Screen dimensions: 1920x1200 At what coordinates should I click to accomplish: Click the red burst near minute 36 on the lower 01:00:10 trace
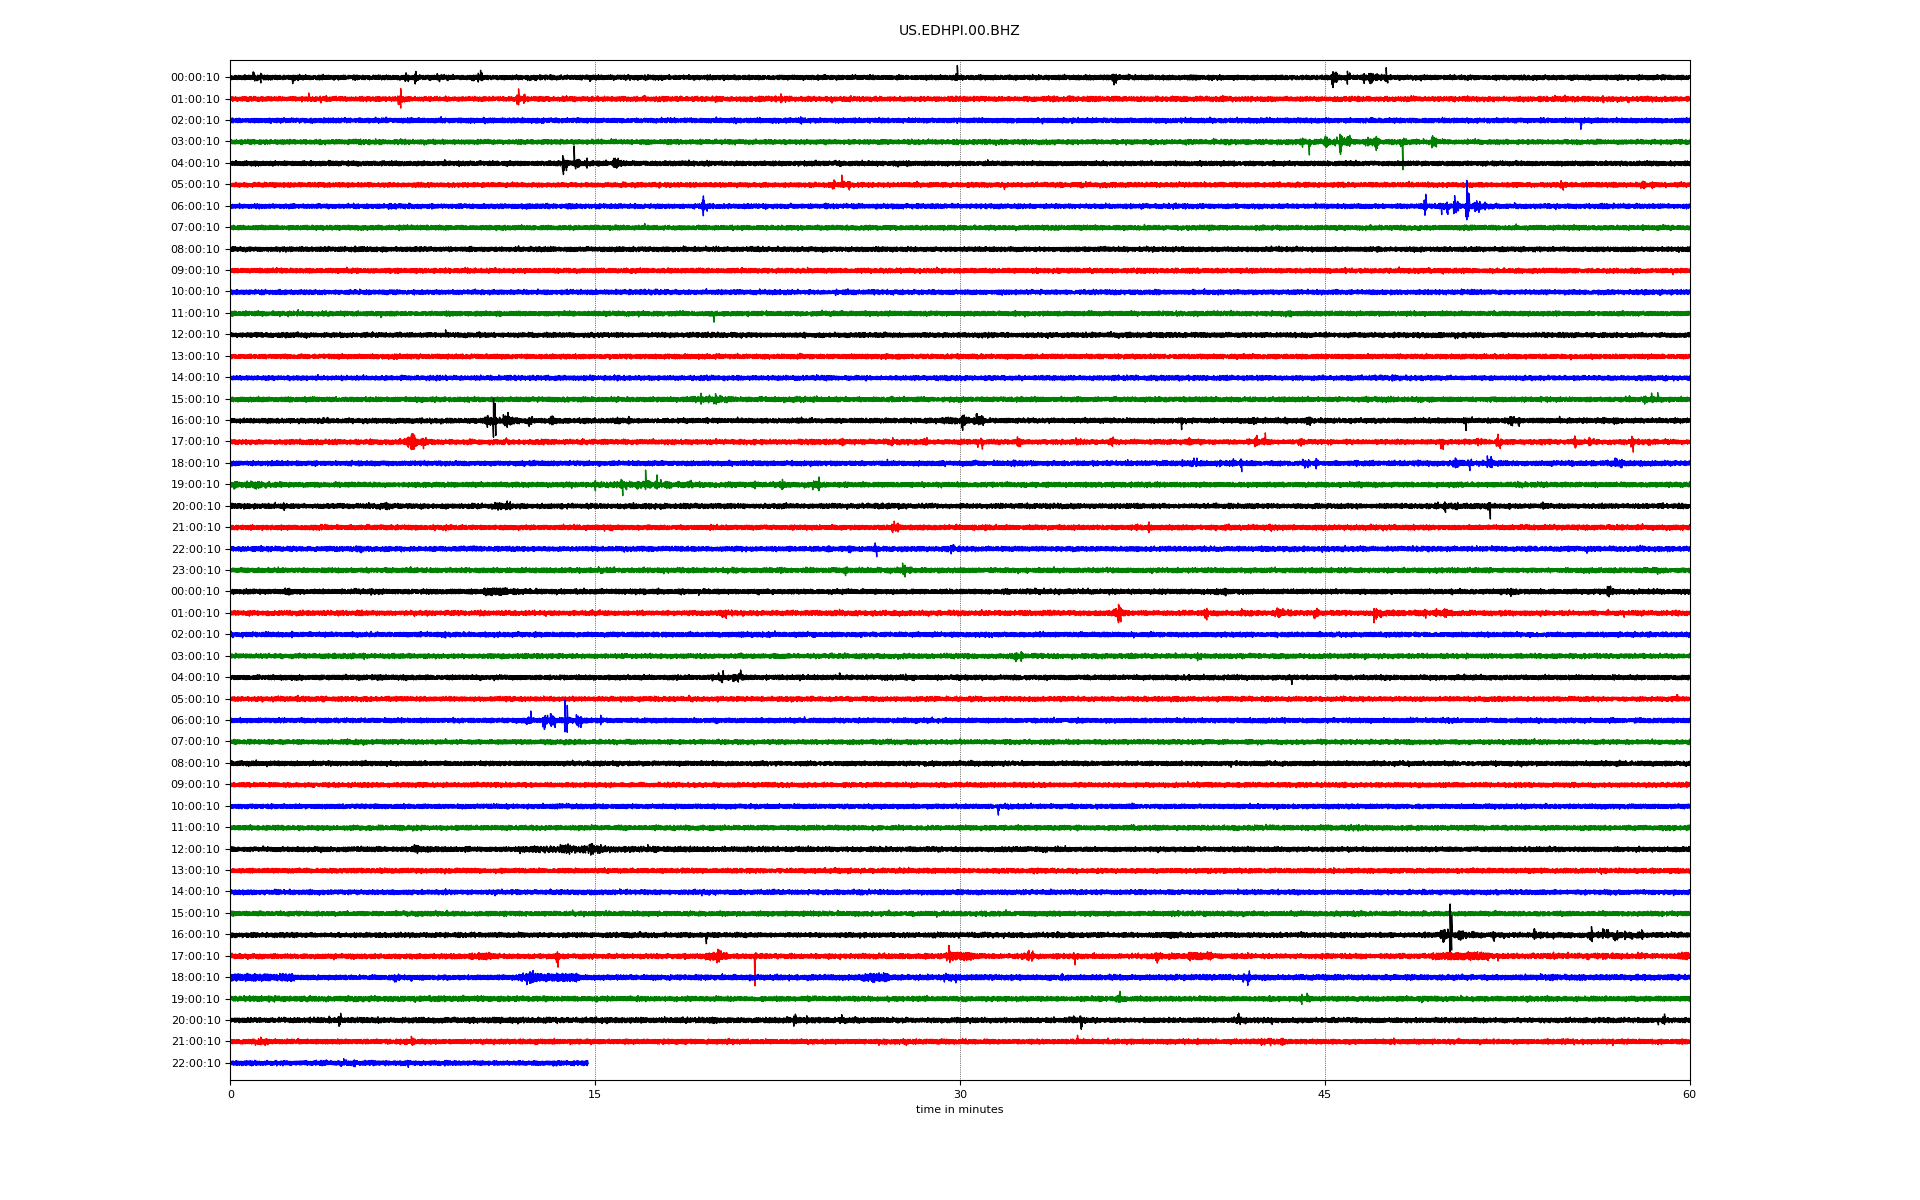(1118, 613)
